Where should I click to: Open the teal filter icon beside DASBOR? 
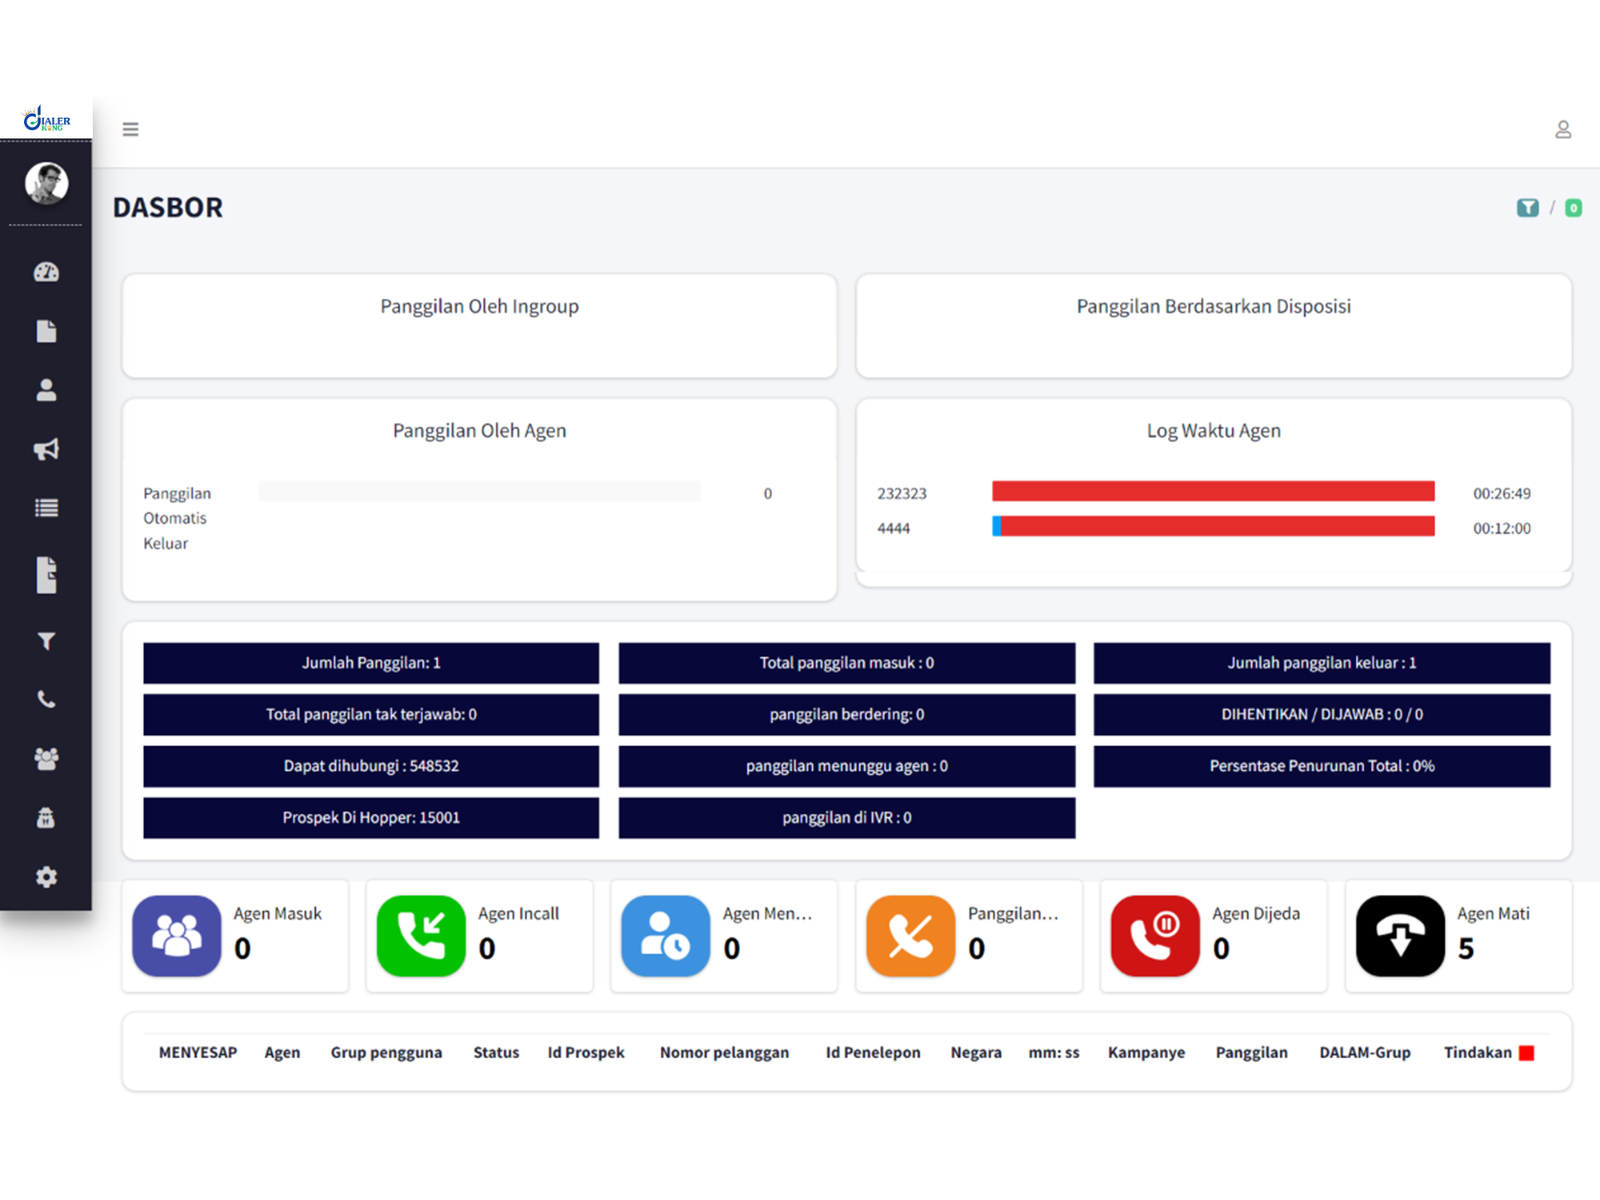1529,207
